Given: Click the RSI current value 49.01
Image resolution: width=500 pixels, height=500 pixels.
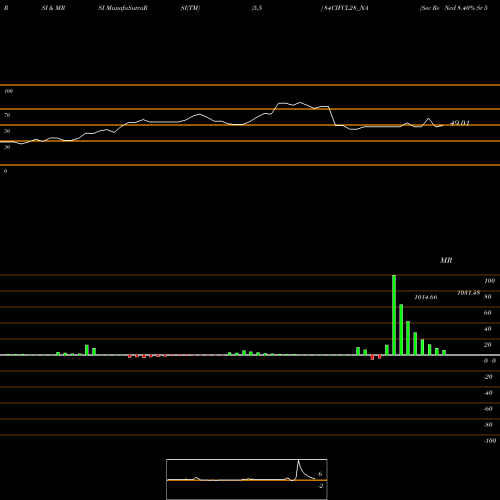Looking at the screenshot, I should coord(460,123).
